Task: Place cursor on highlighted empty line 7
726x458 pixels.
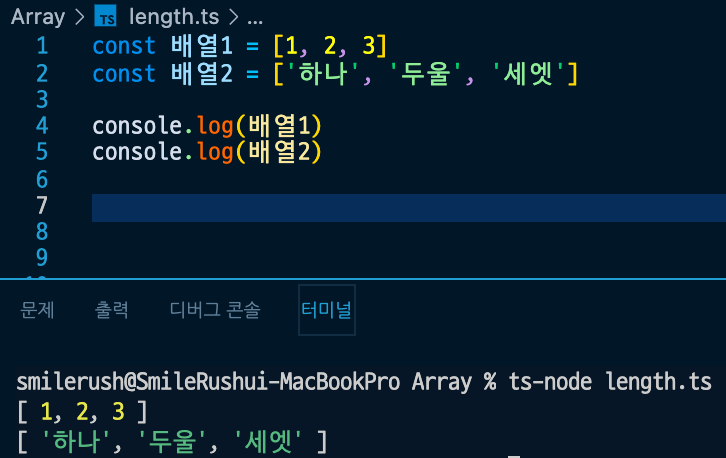Action: (409, 208)
